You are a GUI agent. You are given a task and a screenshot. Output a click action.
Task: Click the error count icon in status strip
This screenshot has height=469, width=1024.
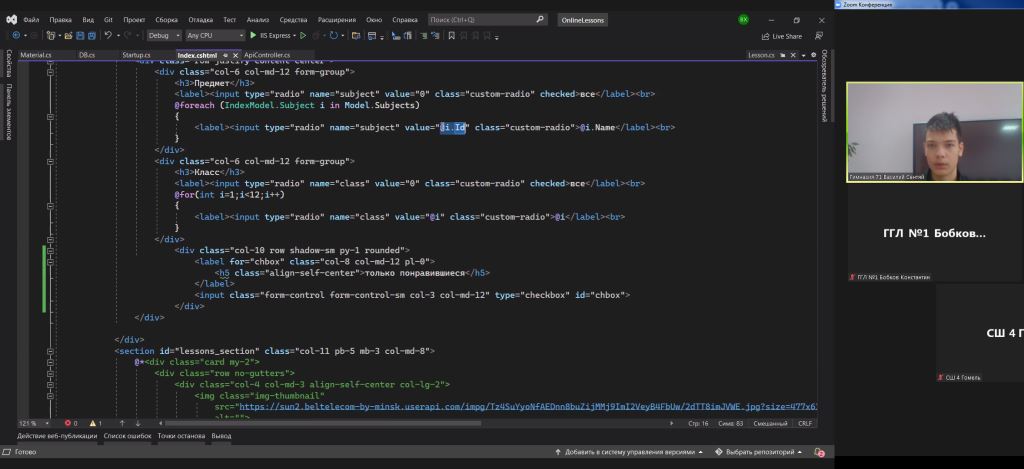[x=68, y=423]
